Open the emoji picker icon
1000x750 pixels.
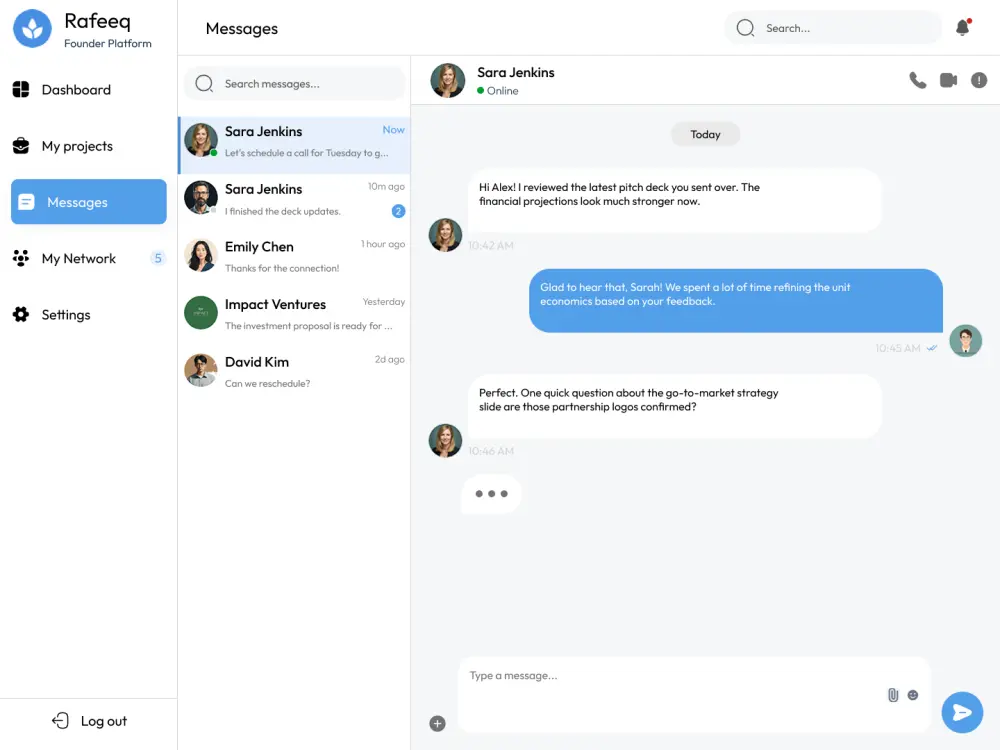coord(913,695)
